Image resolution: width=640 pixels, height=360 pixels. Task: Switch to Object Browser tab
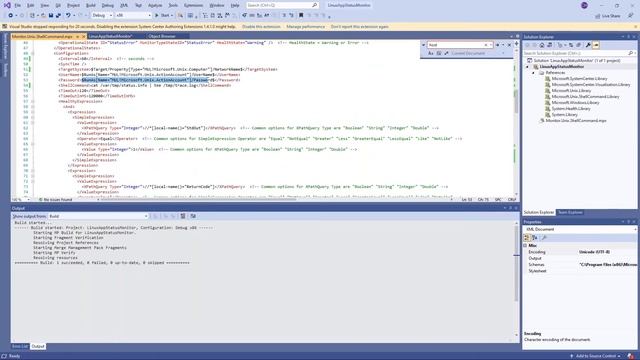[162, 36]
